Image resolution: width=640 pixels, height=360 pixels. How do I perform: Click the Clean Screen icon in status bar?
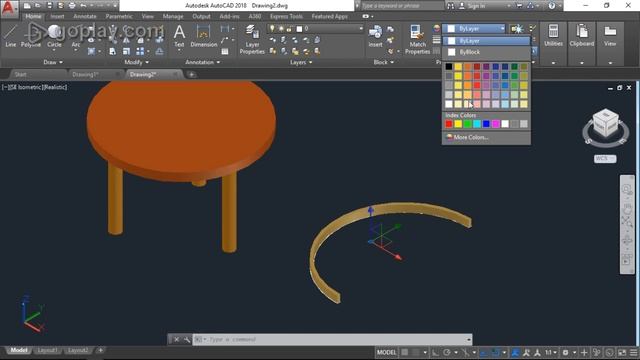coord(622,352)
